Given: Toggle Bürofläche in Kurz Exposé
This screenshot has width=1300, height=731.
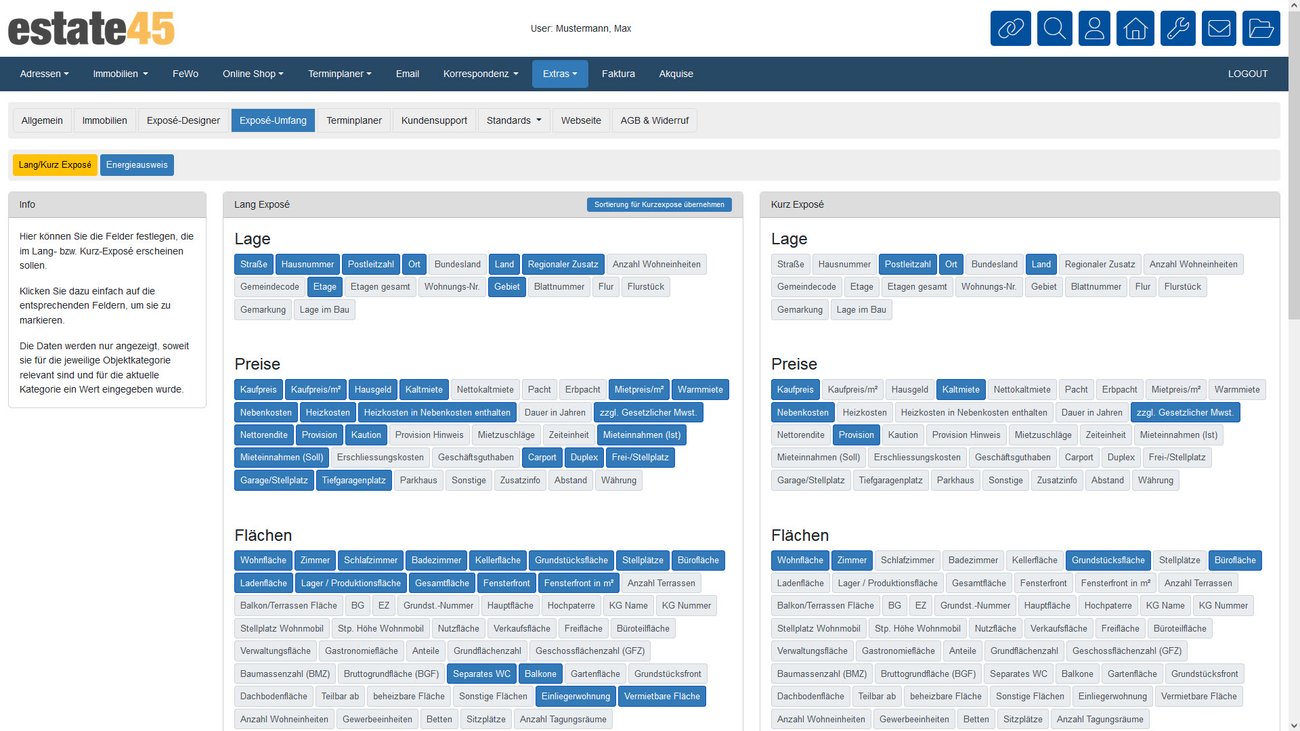Looking at the screenshot, I should (x=1235, y=560).
